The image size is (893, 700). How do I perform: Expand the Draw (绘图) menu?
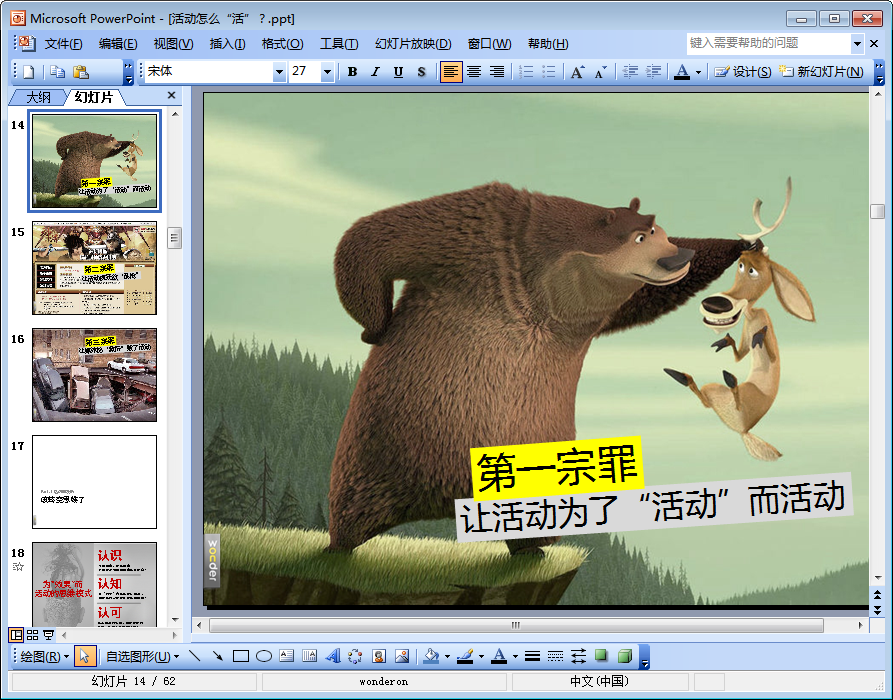[44, 656]
